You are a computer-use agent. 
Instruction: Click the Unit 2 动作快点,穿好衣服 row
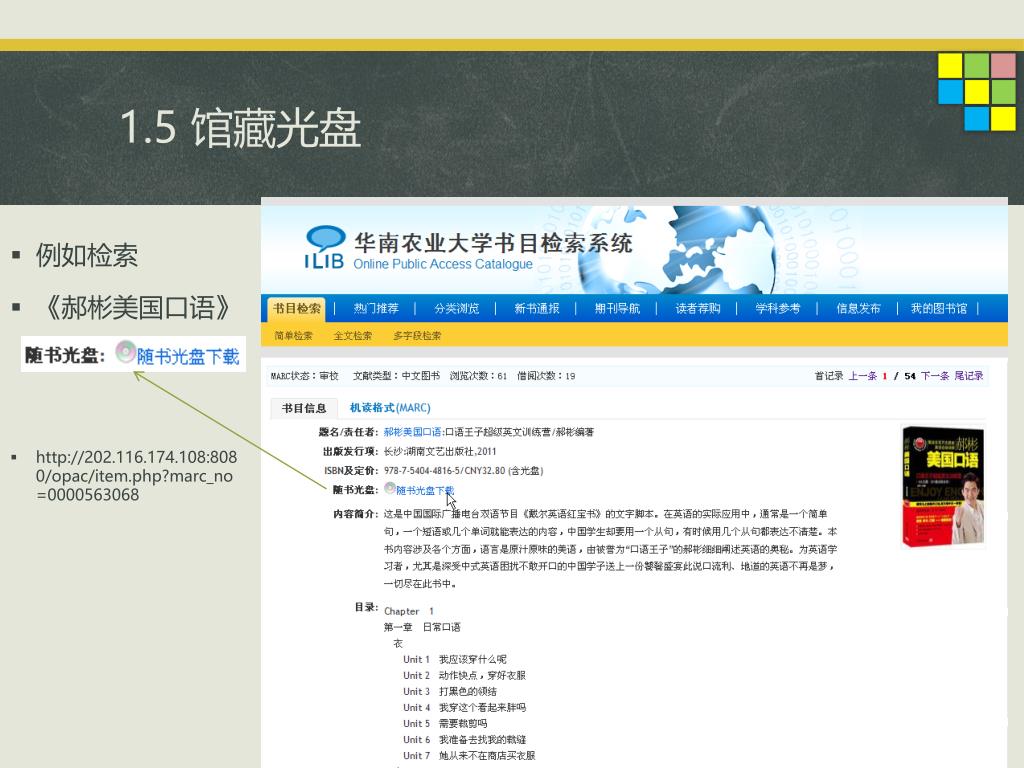click(x=464, y=675)
